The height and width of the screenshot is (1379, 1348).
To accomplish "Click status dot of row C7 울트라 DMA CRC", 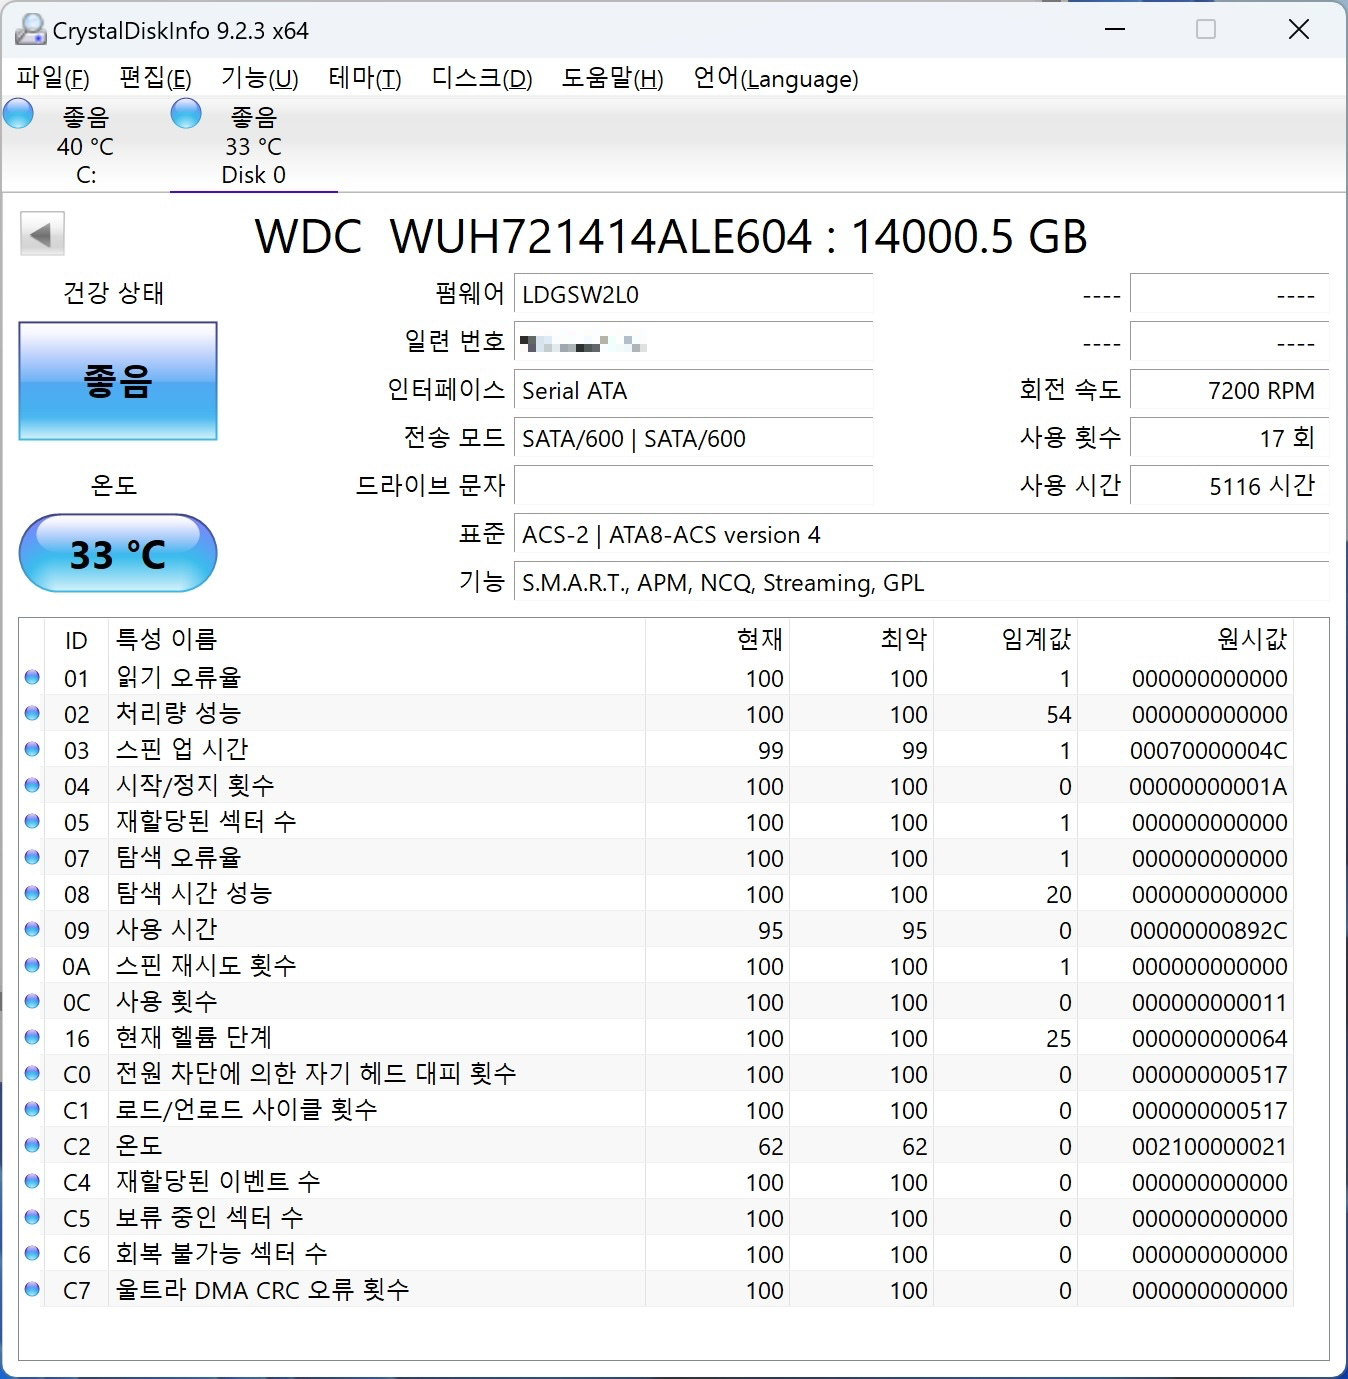I will tap(32, 1289).
